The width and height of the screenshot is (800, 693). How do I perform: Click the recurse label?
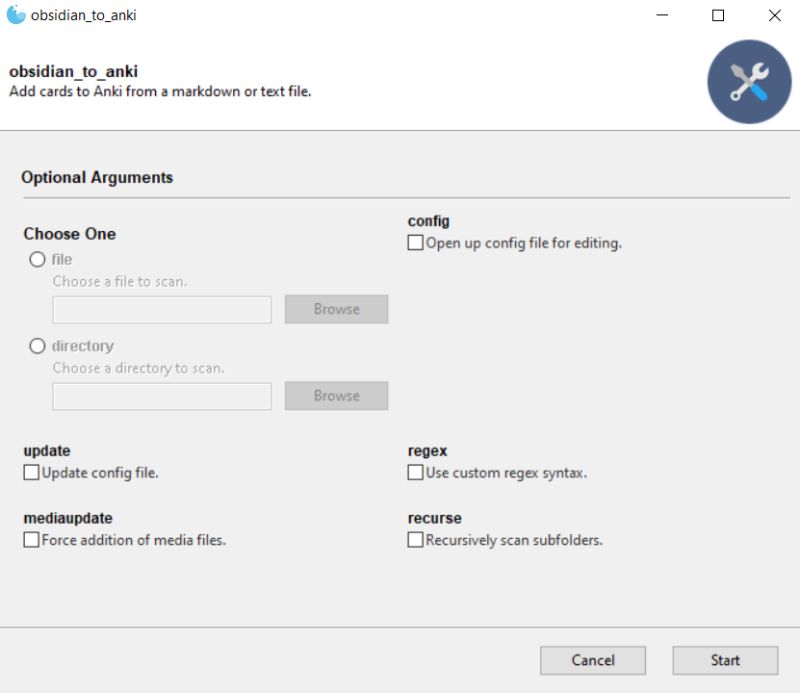(x=435, y=518)
